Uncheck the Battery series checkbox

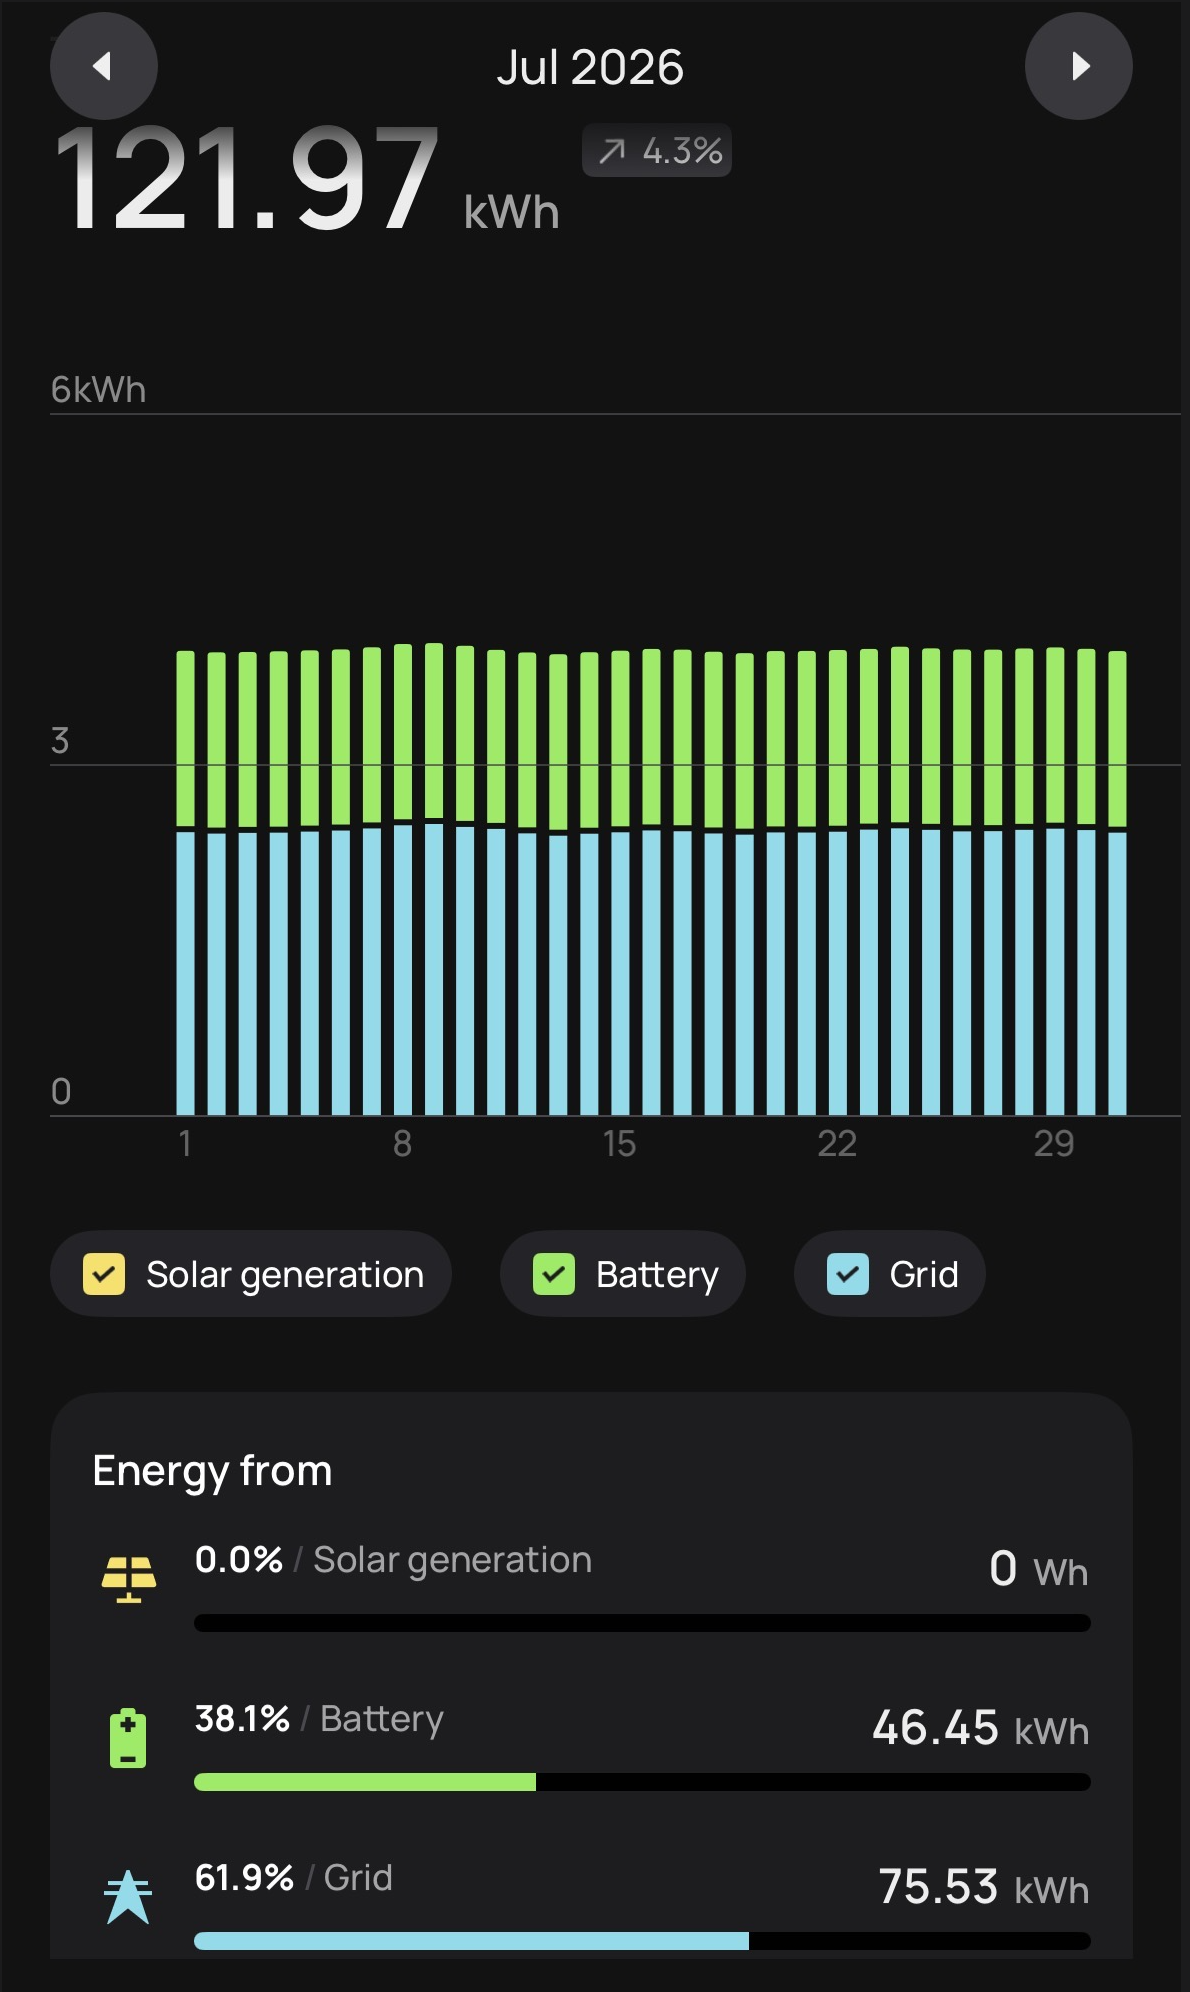pos(554,1274)
